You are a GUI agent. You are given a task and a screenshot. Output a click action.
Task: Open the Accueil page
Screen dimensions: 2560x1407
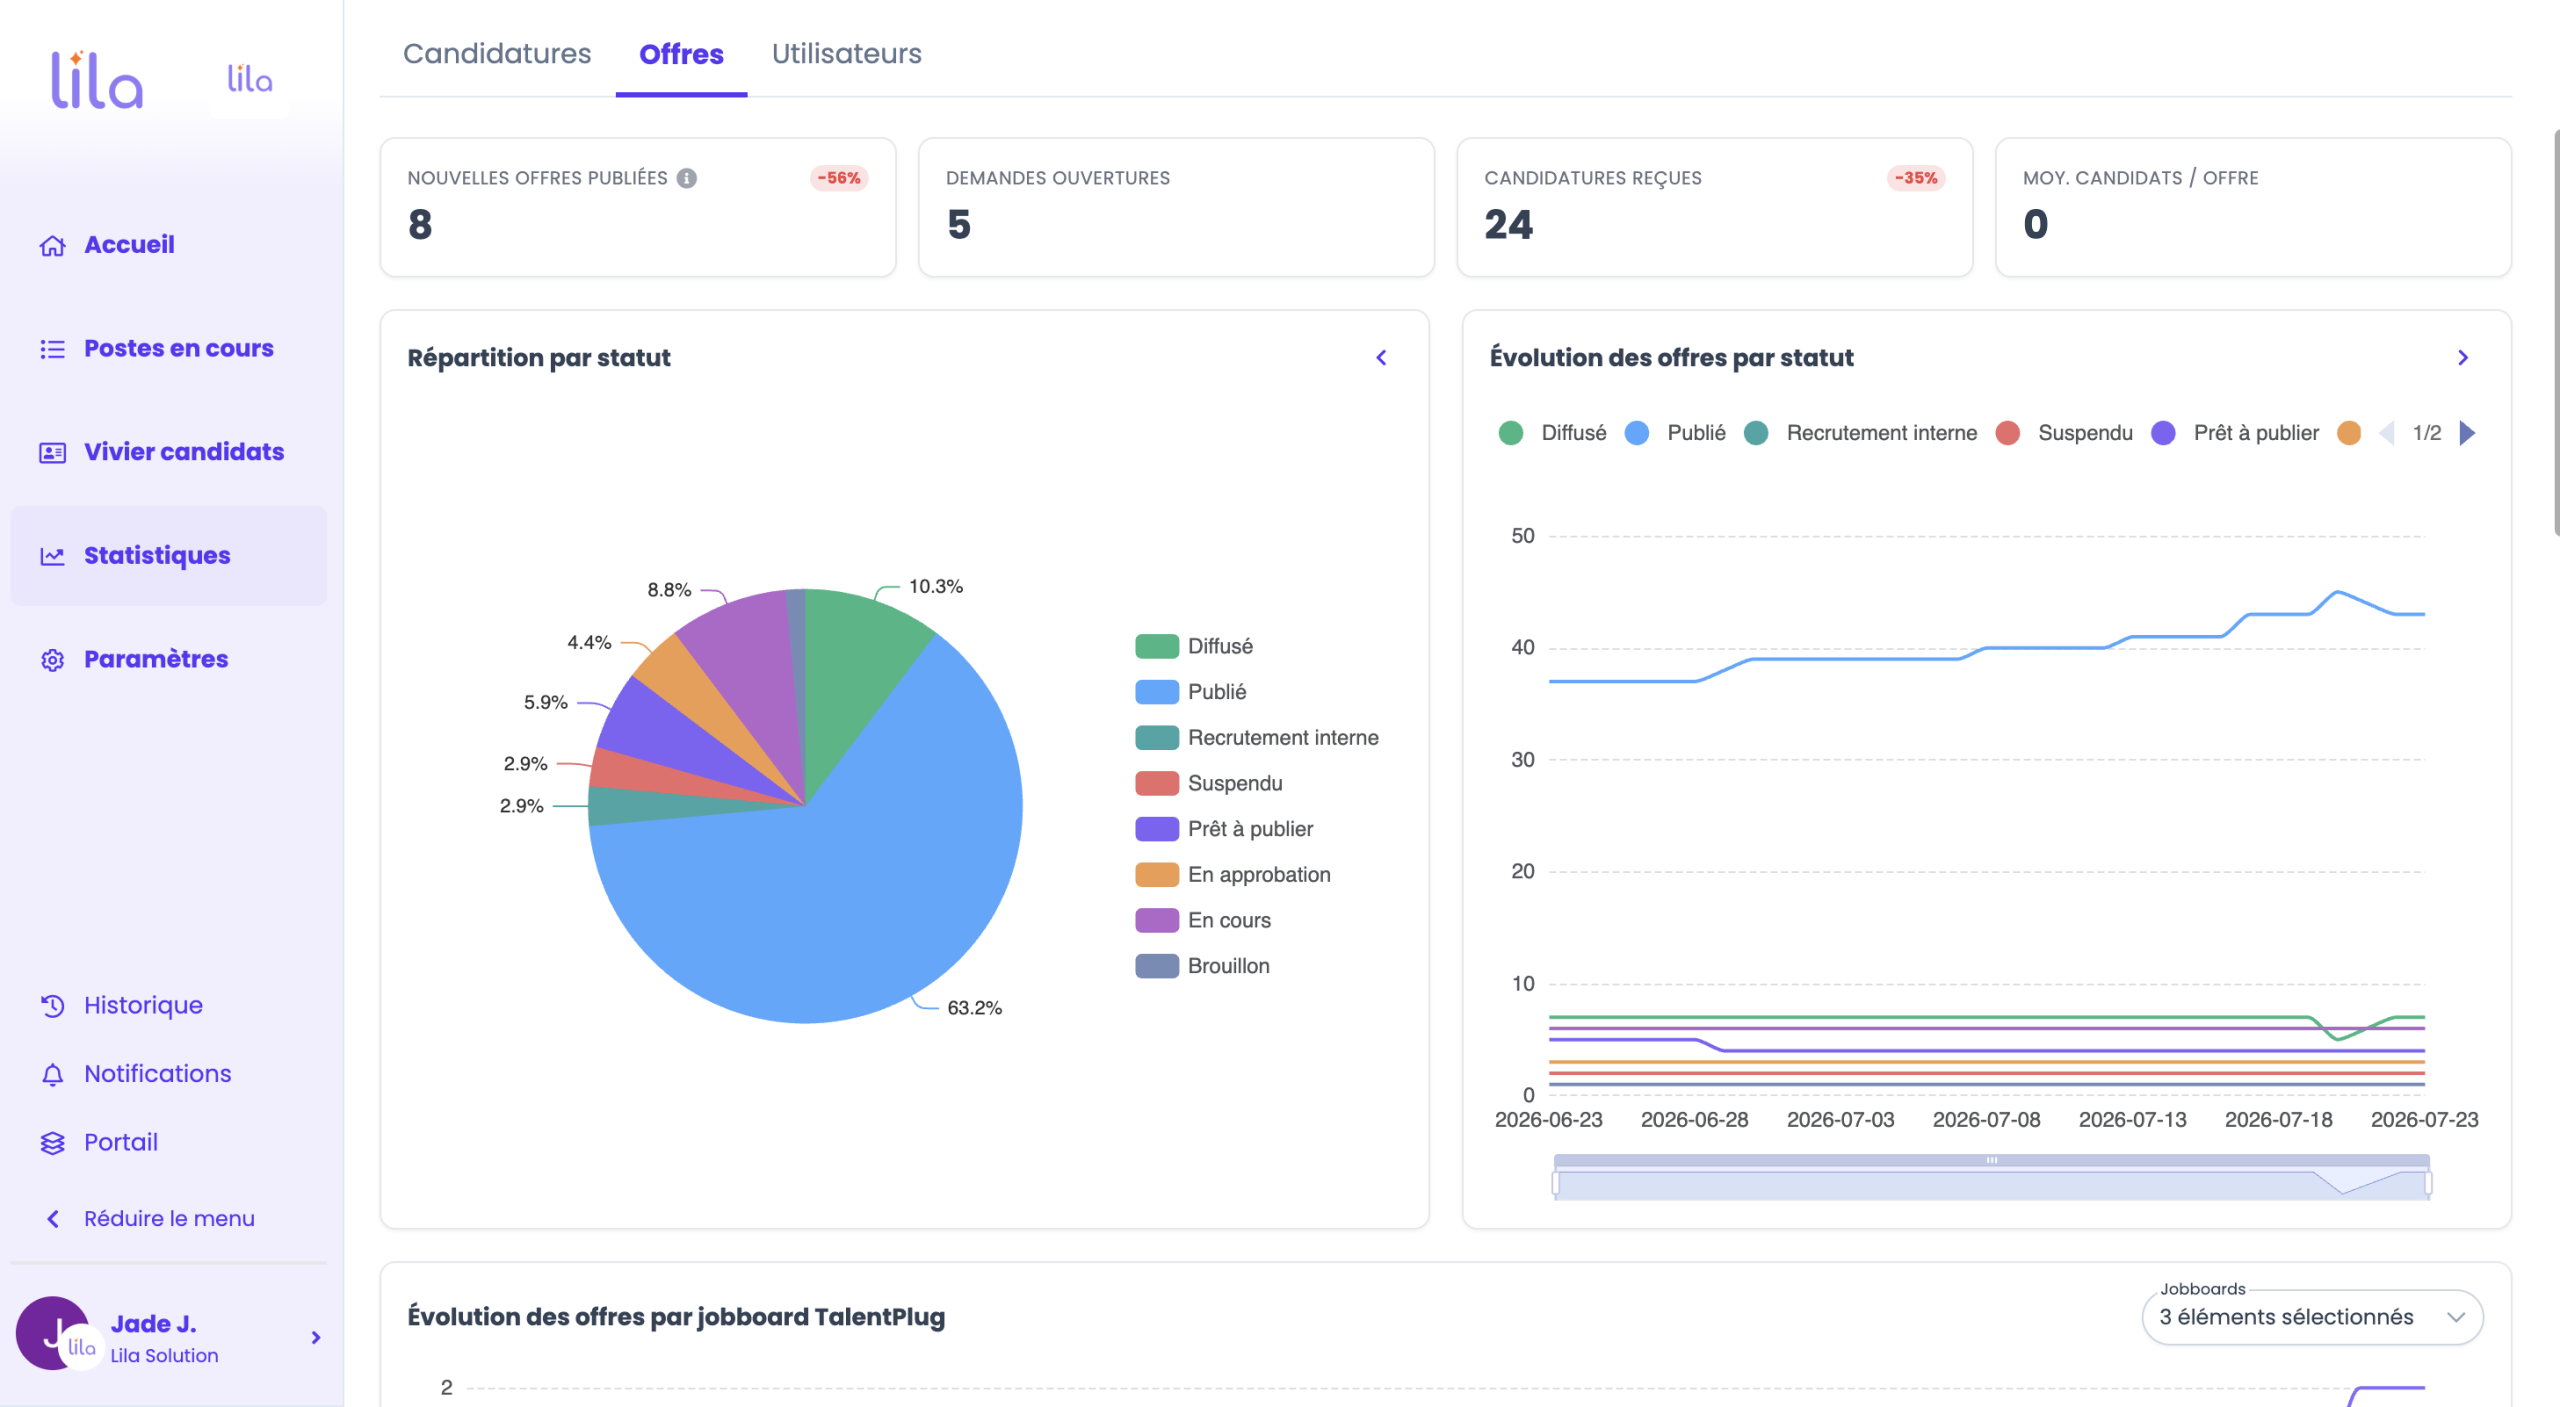click(168, 245)
